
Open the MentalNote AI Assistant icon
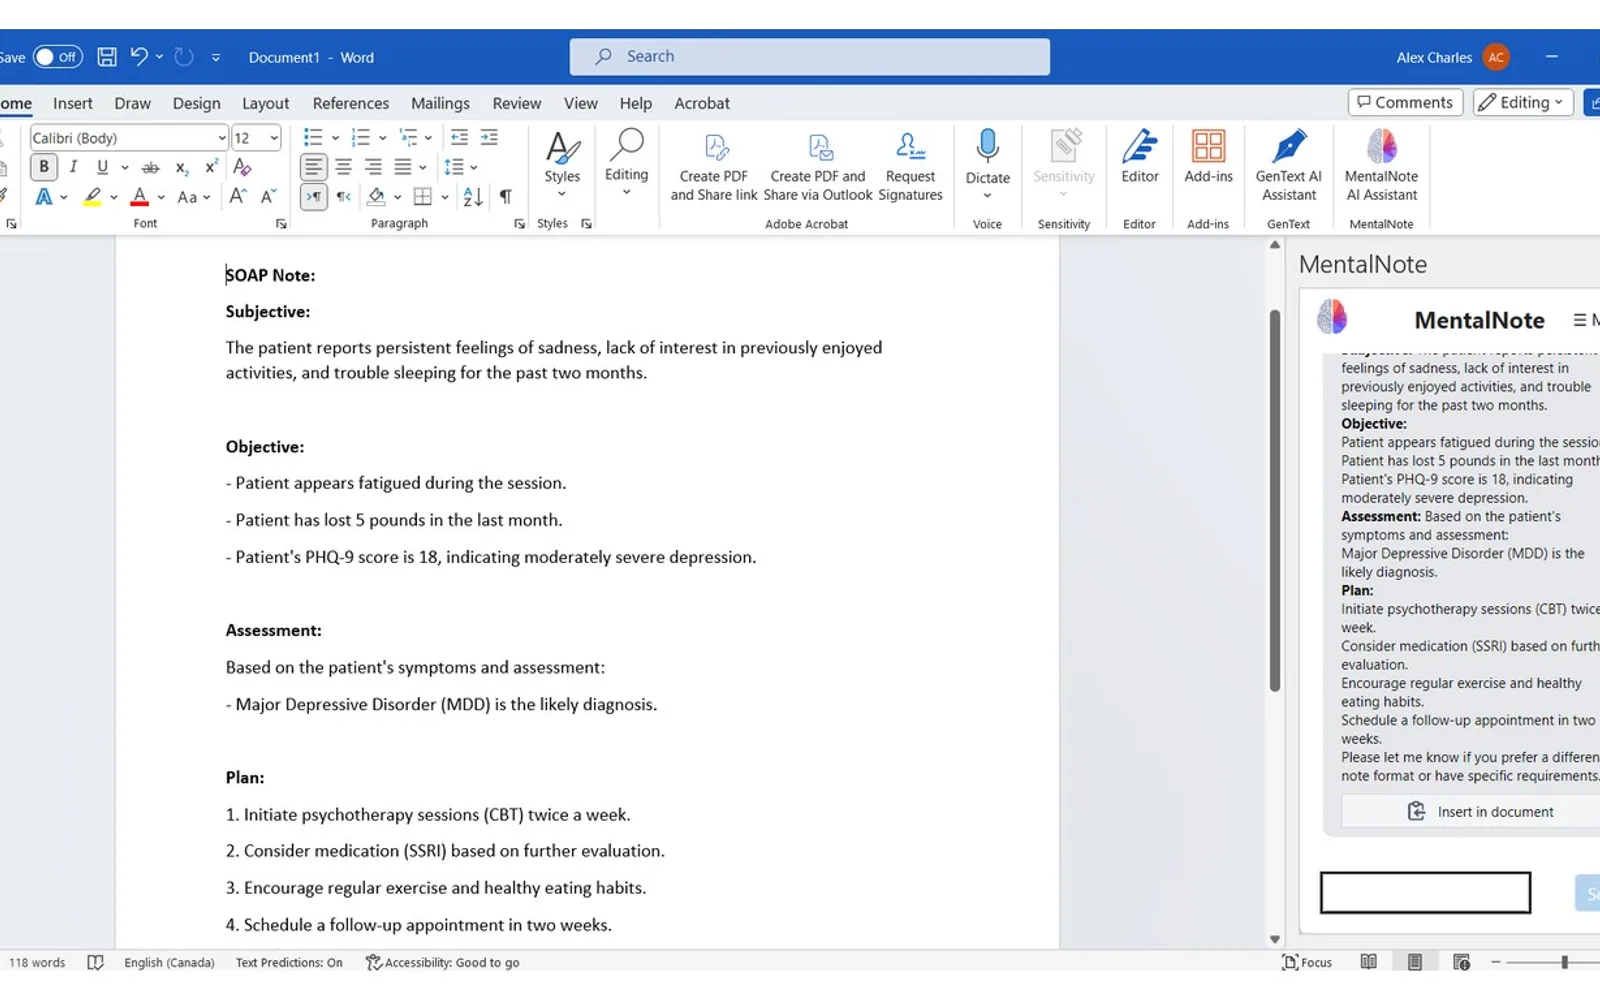(1381, 165)
